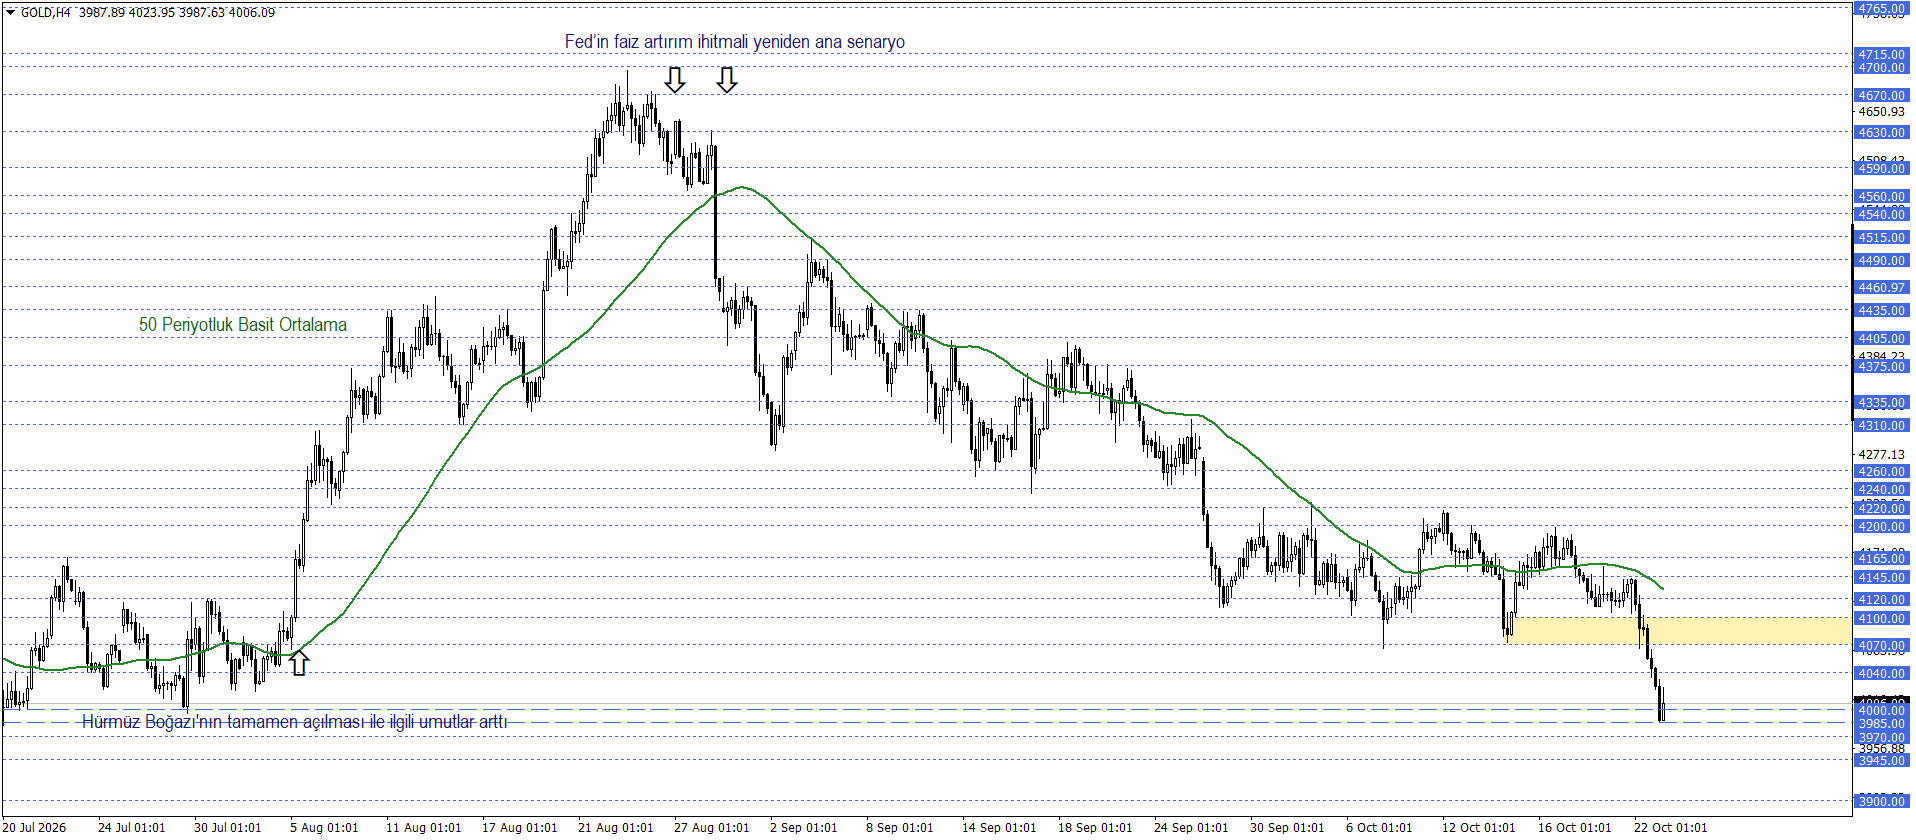Click the 20 Jul 2026 date label
Image resolution: width=1916 pixels, height=840 pixels.
(x=35, y=827)
